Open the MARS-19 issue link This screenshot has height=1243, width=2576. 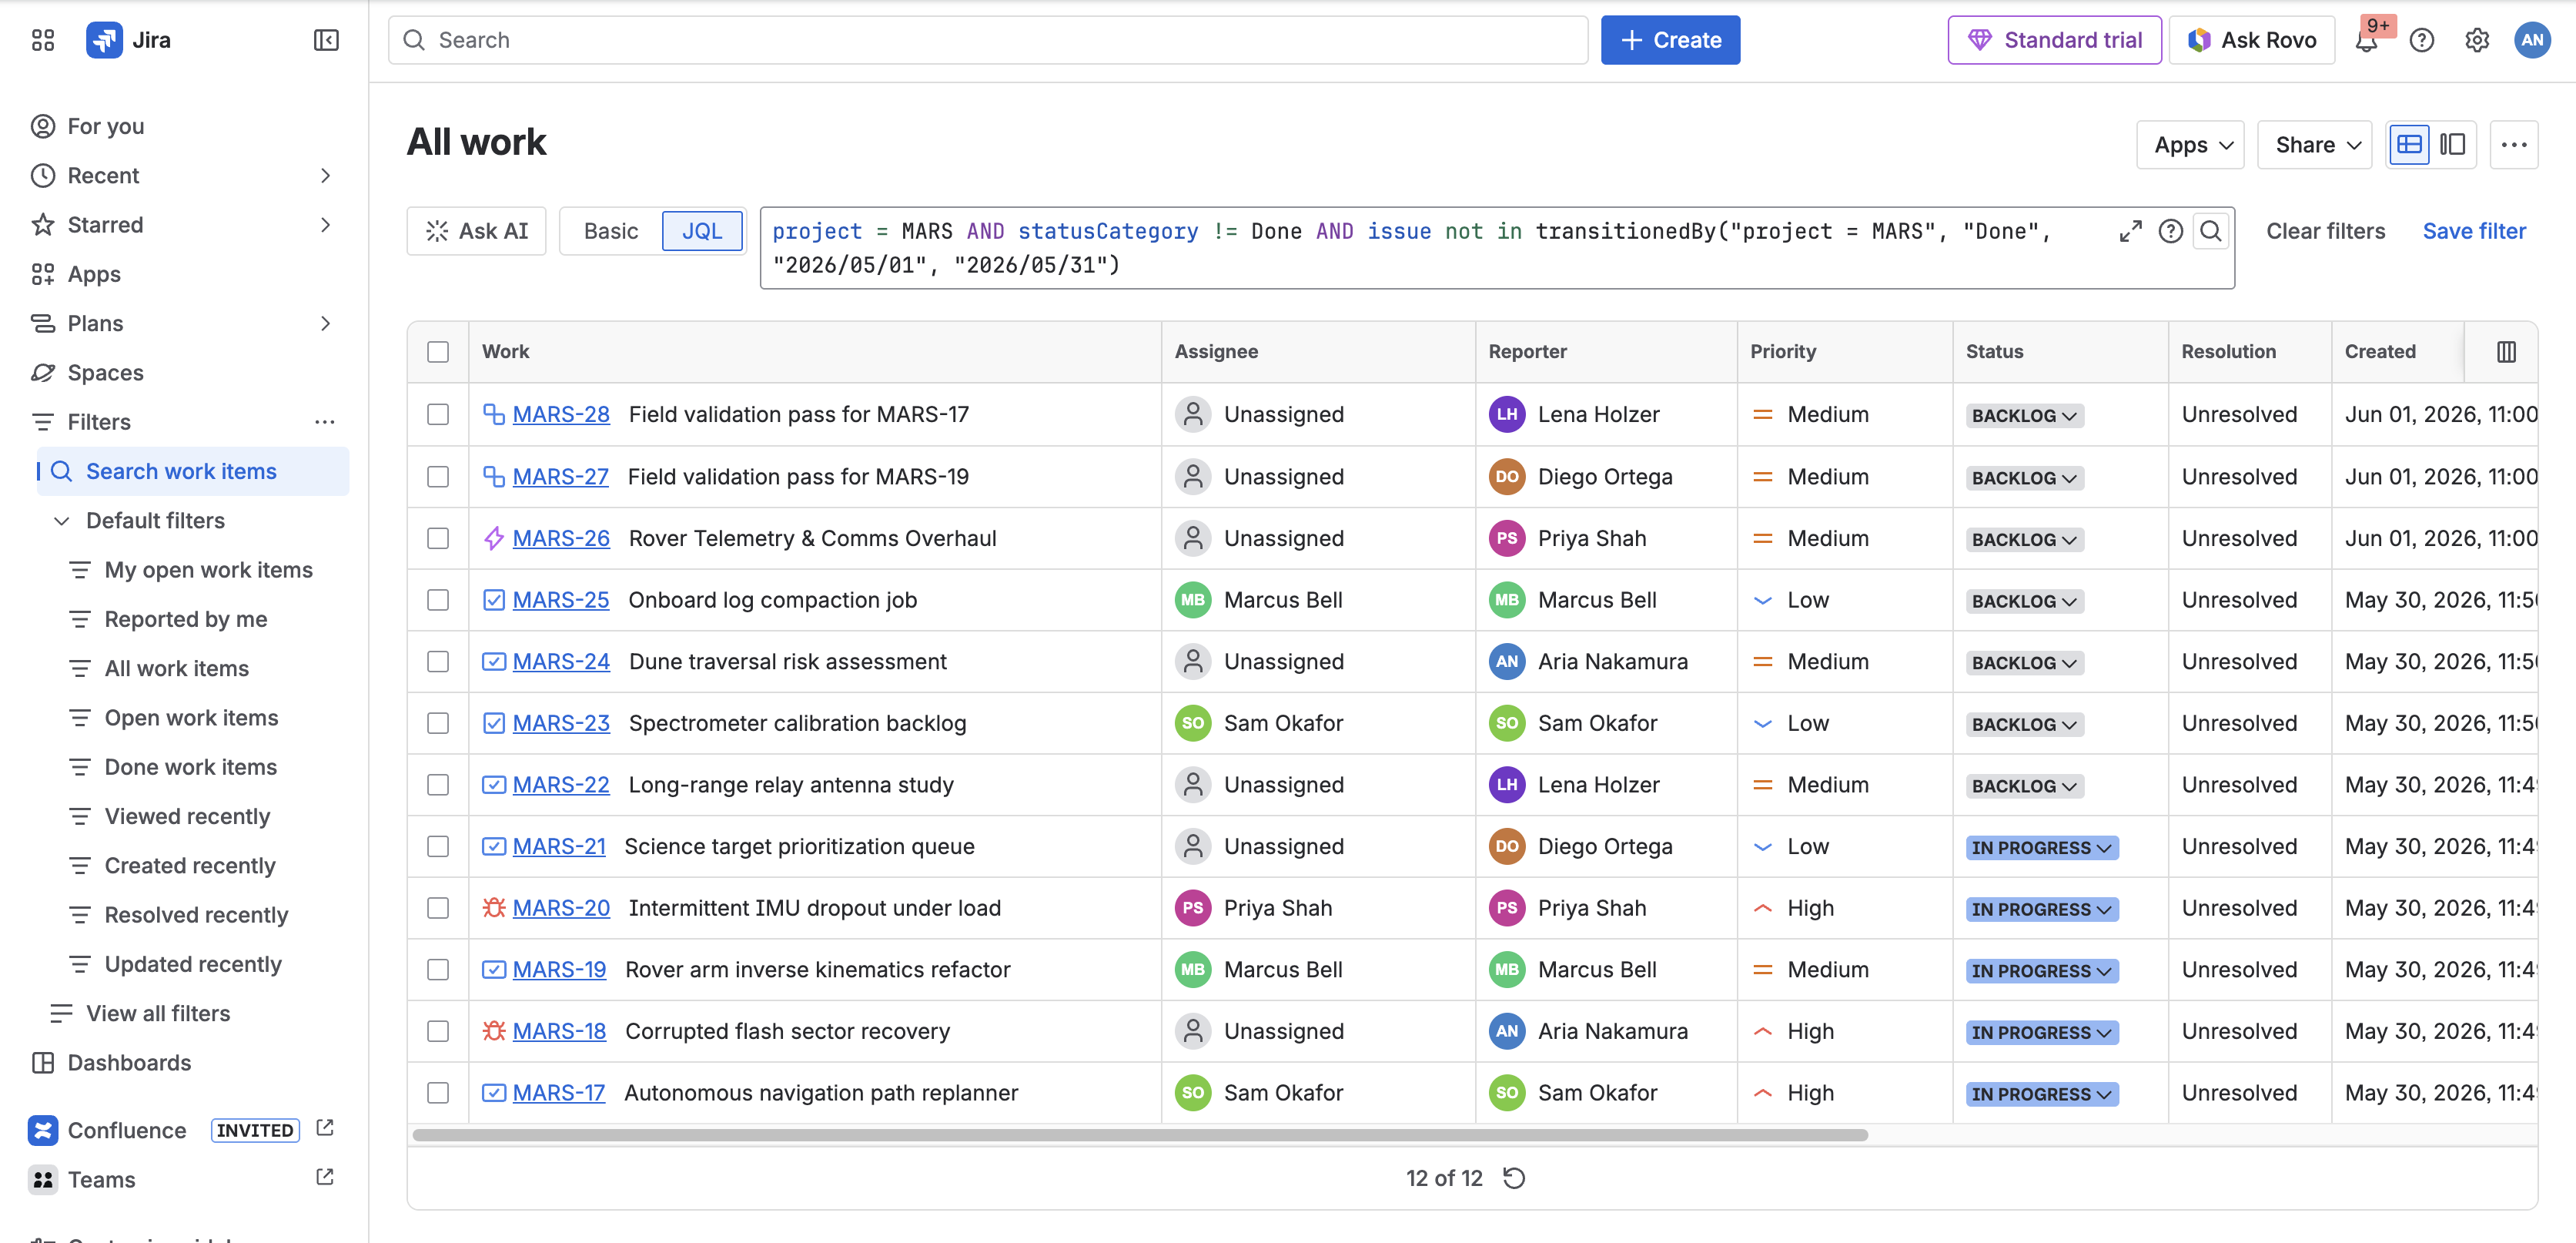(x=559, y=970)
